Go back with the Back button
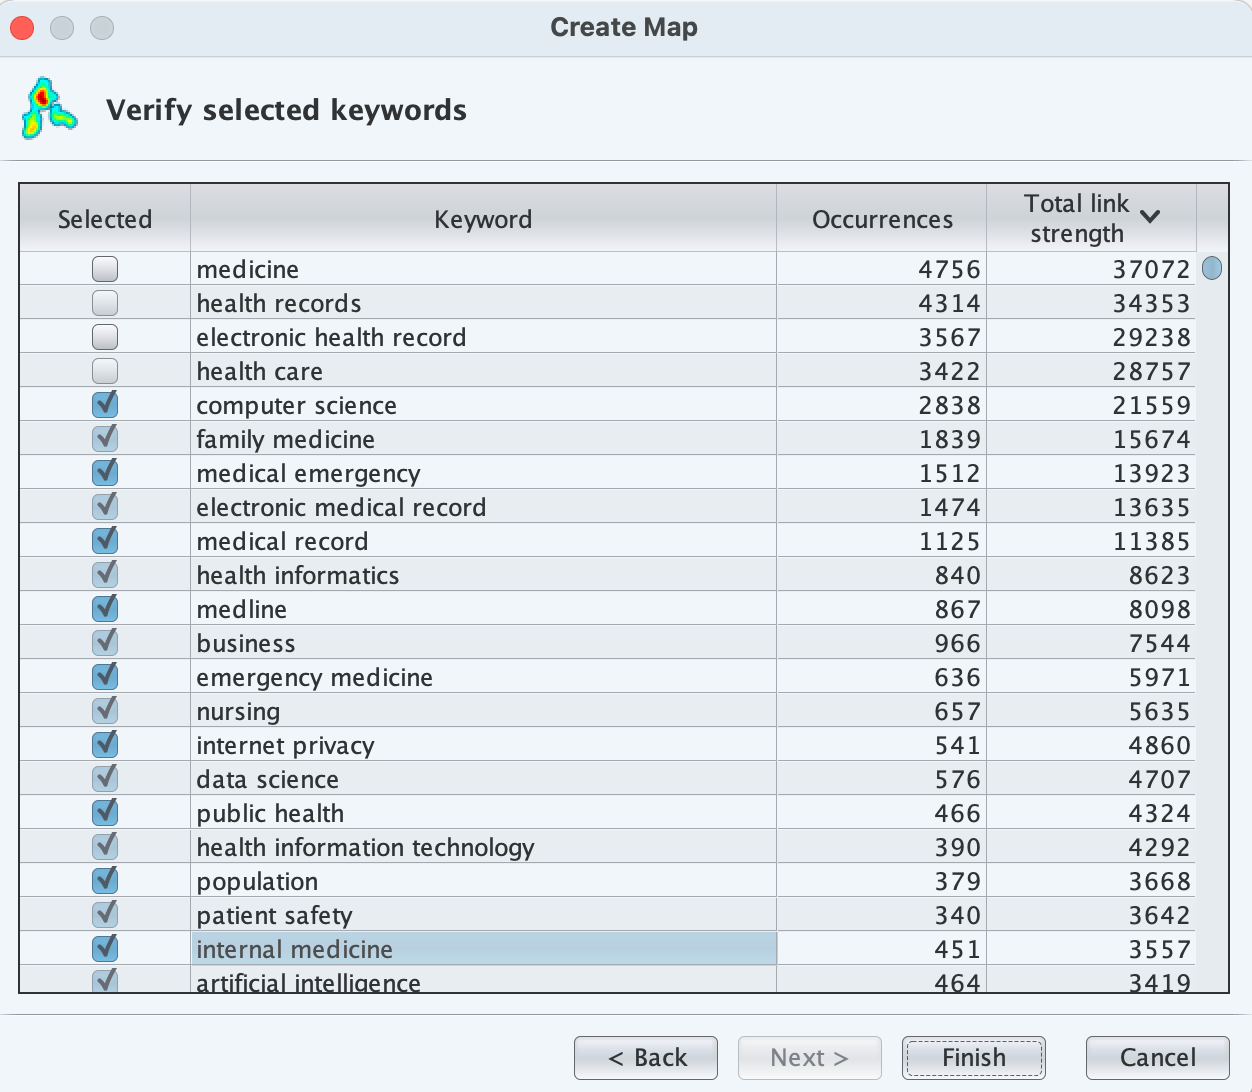1252x1092 pixels. 646,1058
